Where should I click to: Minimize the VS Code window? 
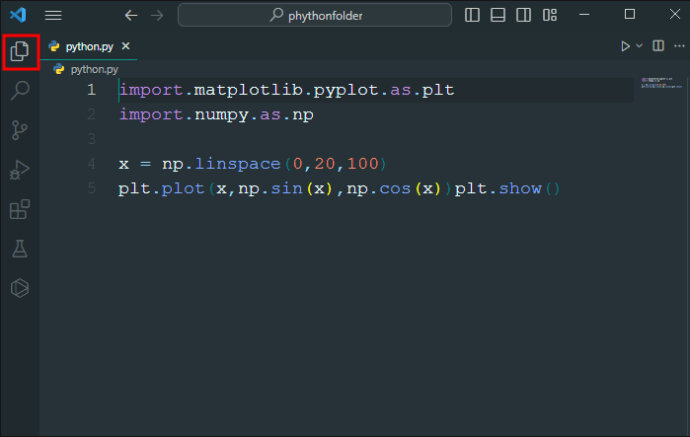pyautogui.click(x=584, y=15)
